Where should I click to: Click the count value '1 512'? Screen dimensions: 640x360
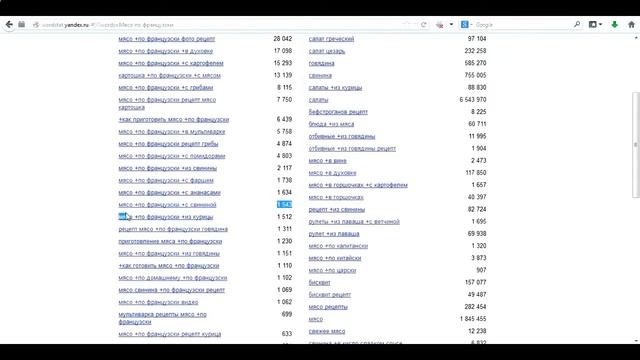point(284,217)
